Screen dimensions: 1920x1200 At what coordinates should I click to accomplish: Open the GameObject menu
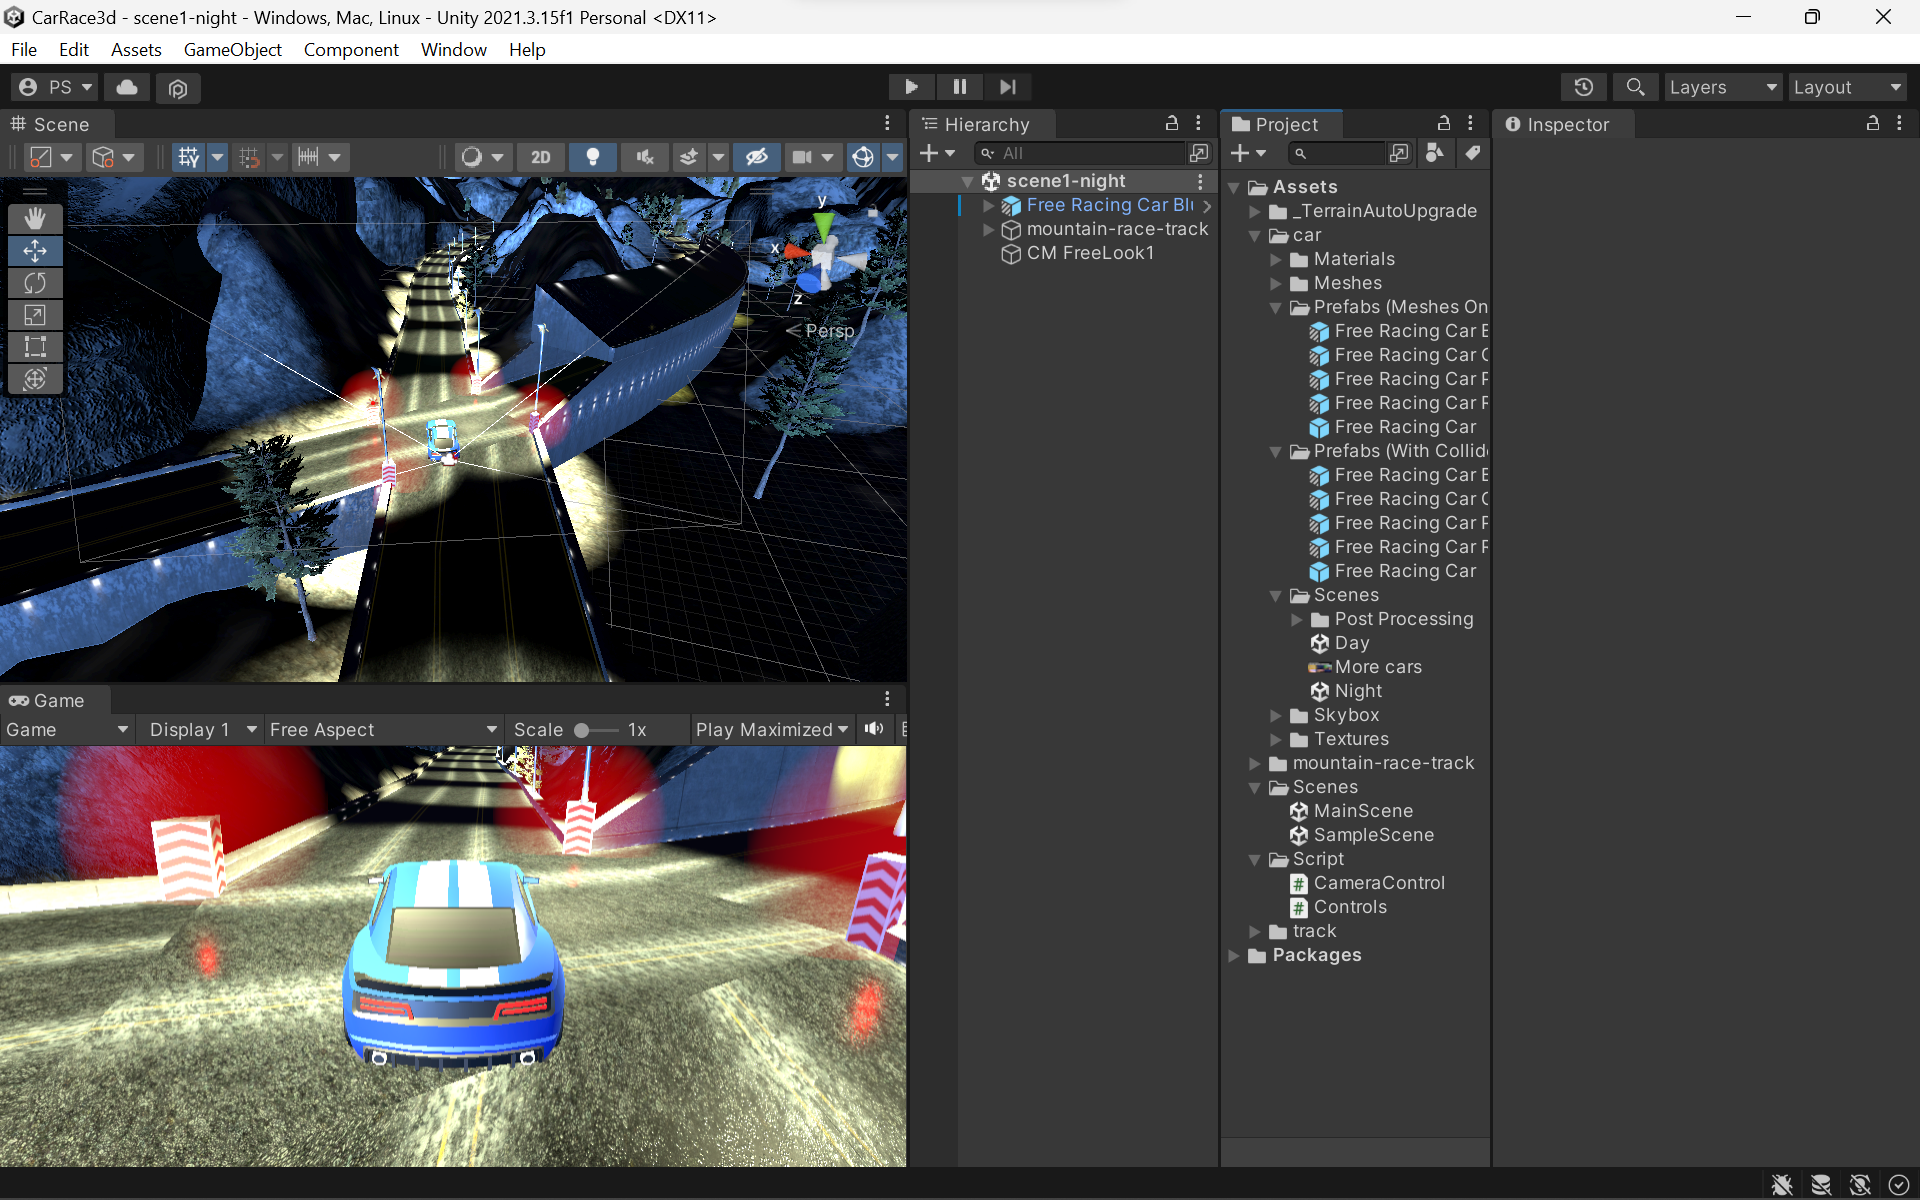232,50
